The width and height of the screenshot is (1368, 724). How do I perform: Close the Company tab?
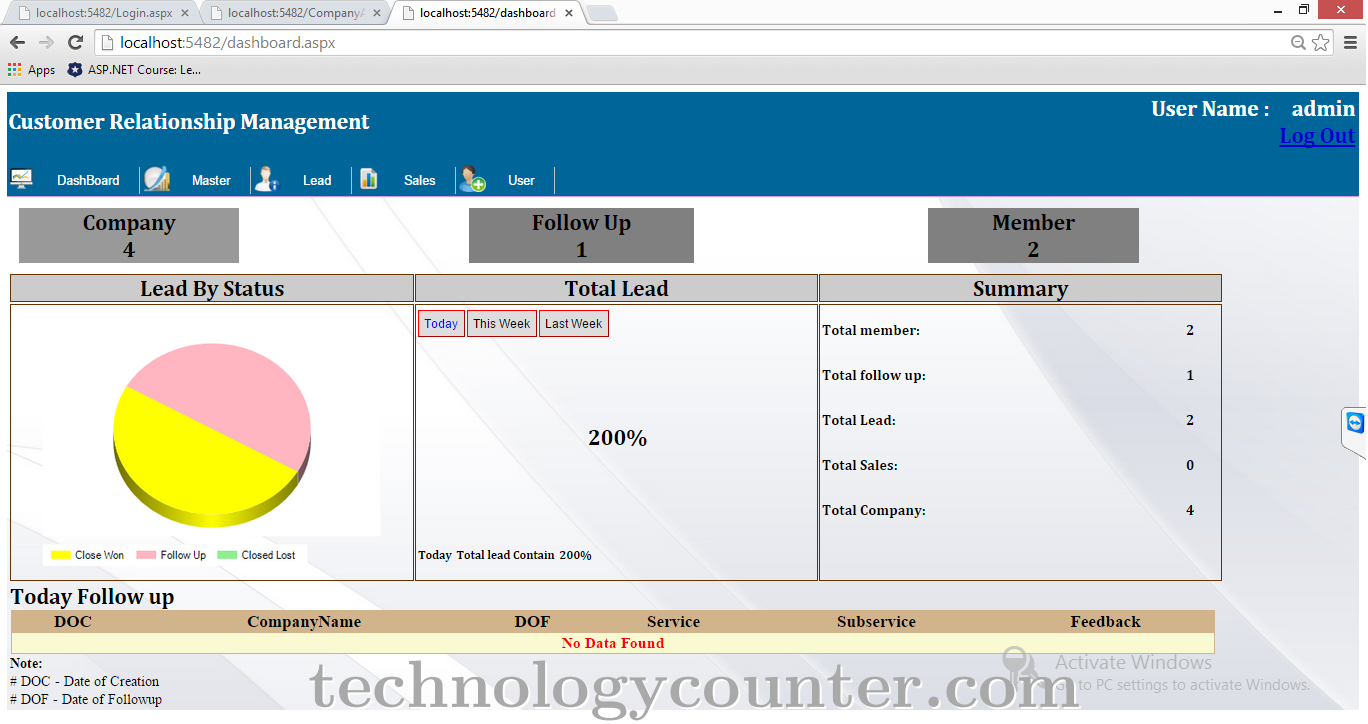coord(376,13)
